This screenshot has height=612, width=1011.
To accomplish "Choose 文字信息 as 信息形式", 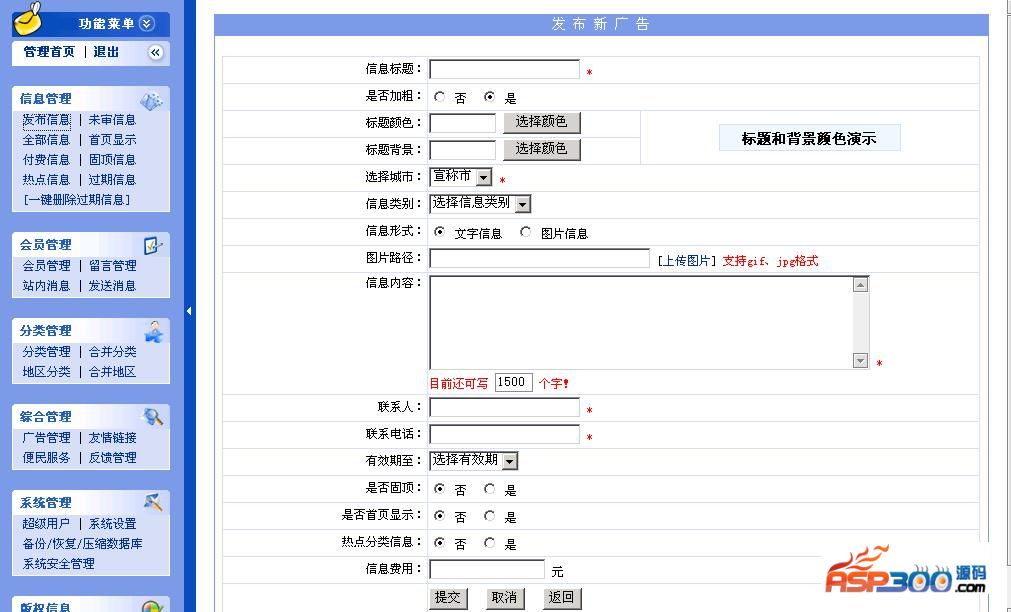I will click(439, 232).
